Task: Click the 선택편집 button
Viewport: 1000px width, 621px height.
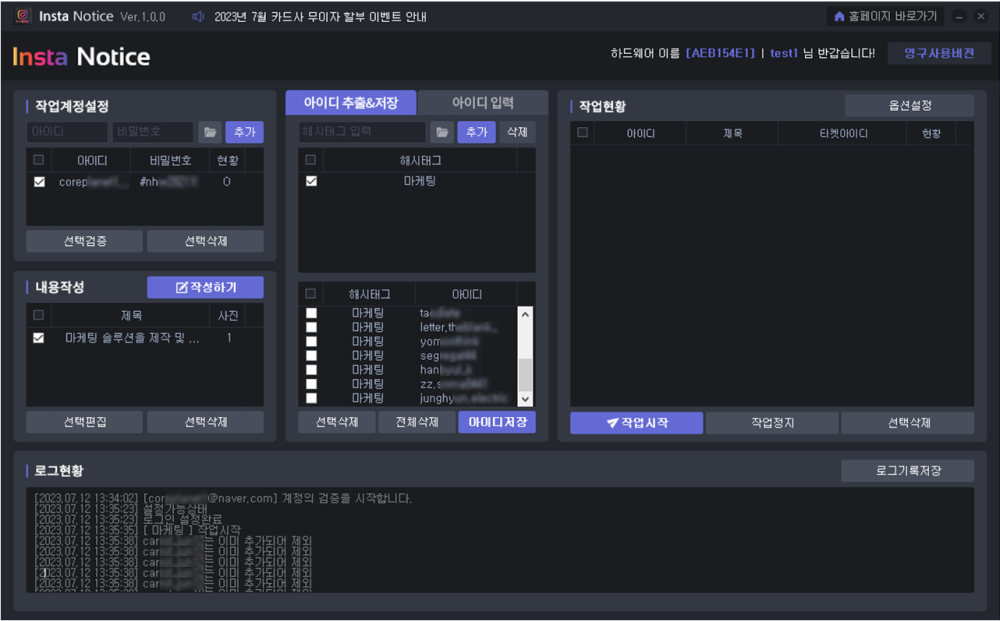Action: [x=85, y=422]
